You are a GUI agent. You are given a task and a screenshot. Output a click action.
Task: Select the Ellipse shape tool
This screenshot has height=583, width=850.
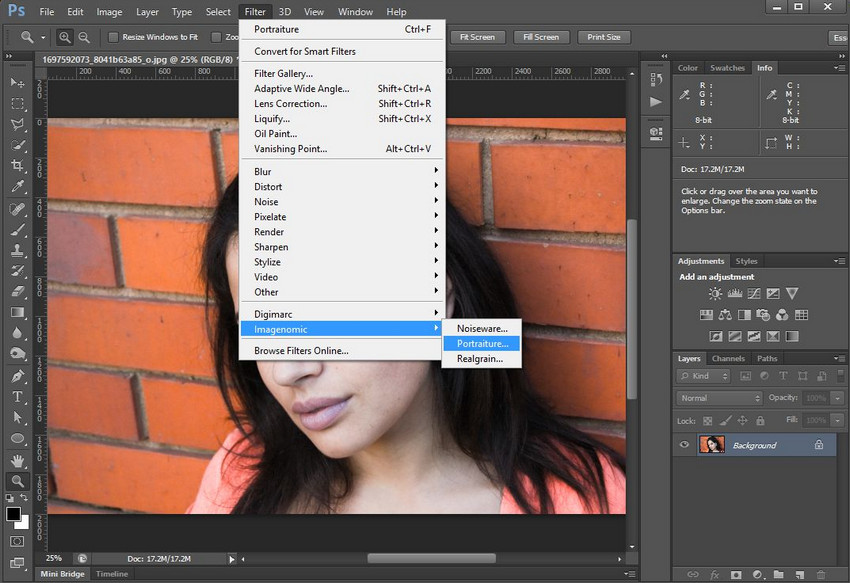point(17,438)
